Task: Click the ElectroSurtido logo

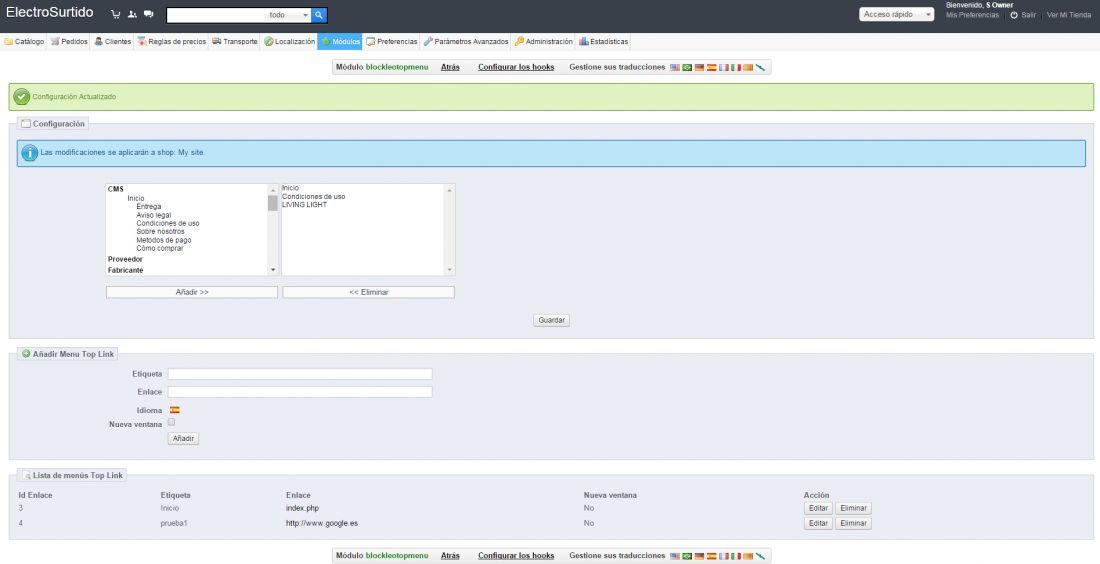Action: point(49,13)
